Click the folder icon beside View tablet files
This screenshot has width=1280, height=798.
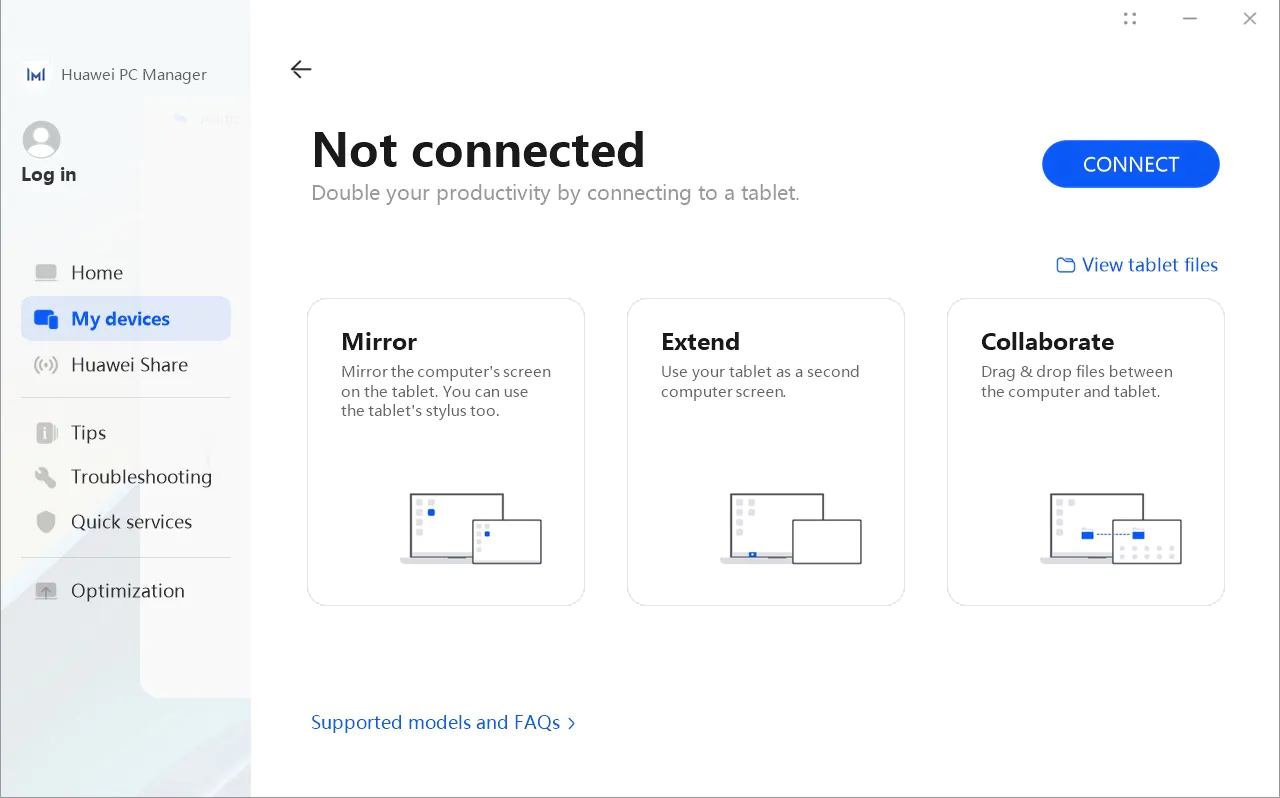coord(1066,265)
